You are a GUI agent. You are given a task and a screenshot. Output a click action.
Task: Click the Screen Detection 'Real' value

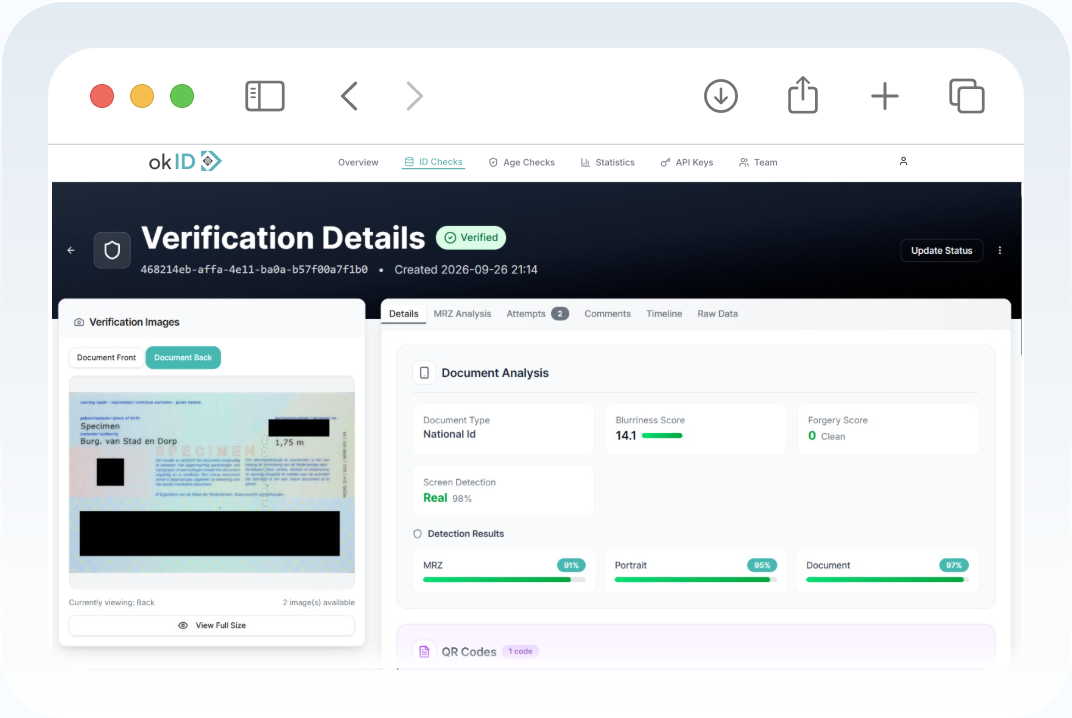(x=435, y=498)
